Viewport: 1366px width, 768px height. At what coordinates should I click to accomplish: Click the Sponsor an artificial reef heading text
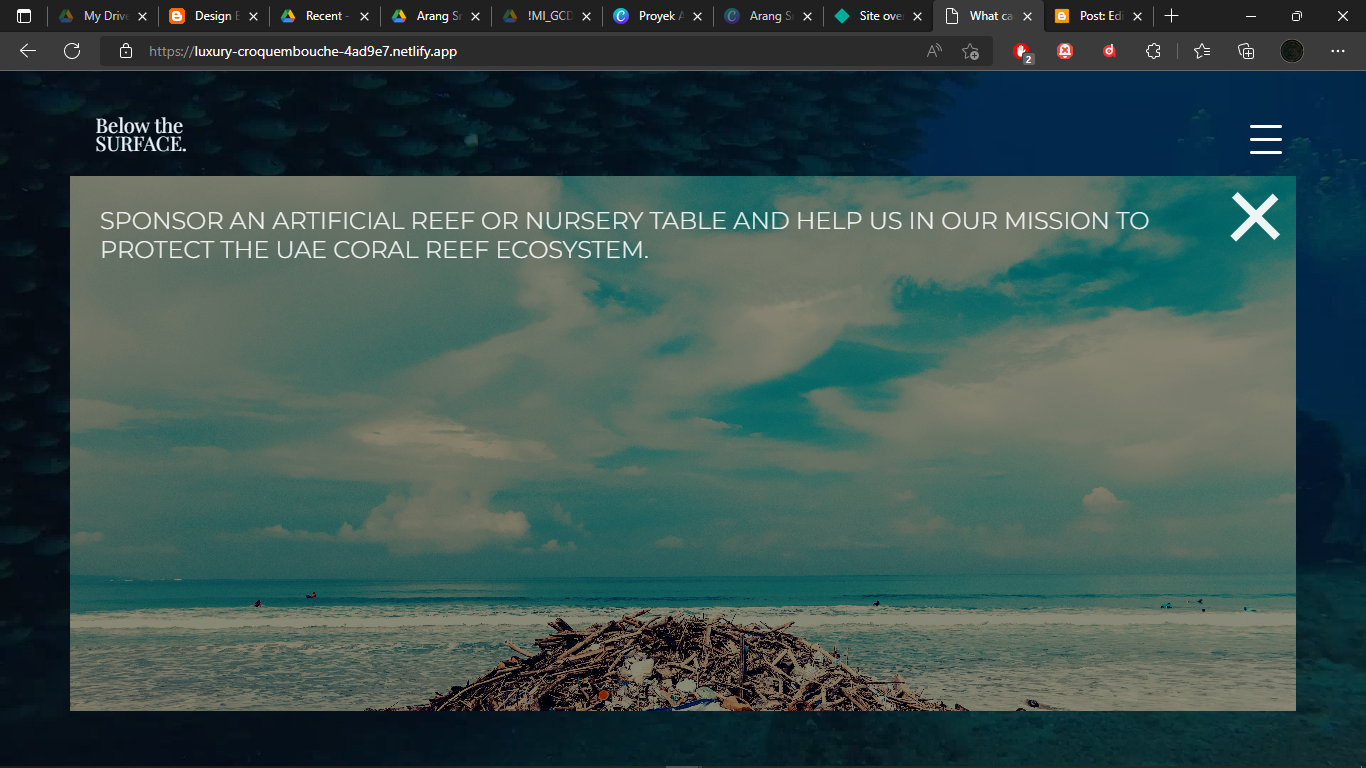[x=625, y=235]
